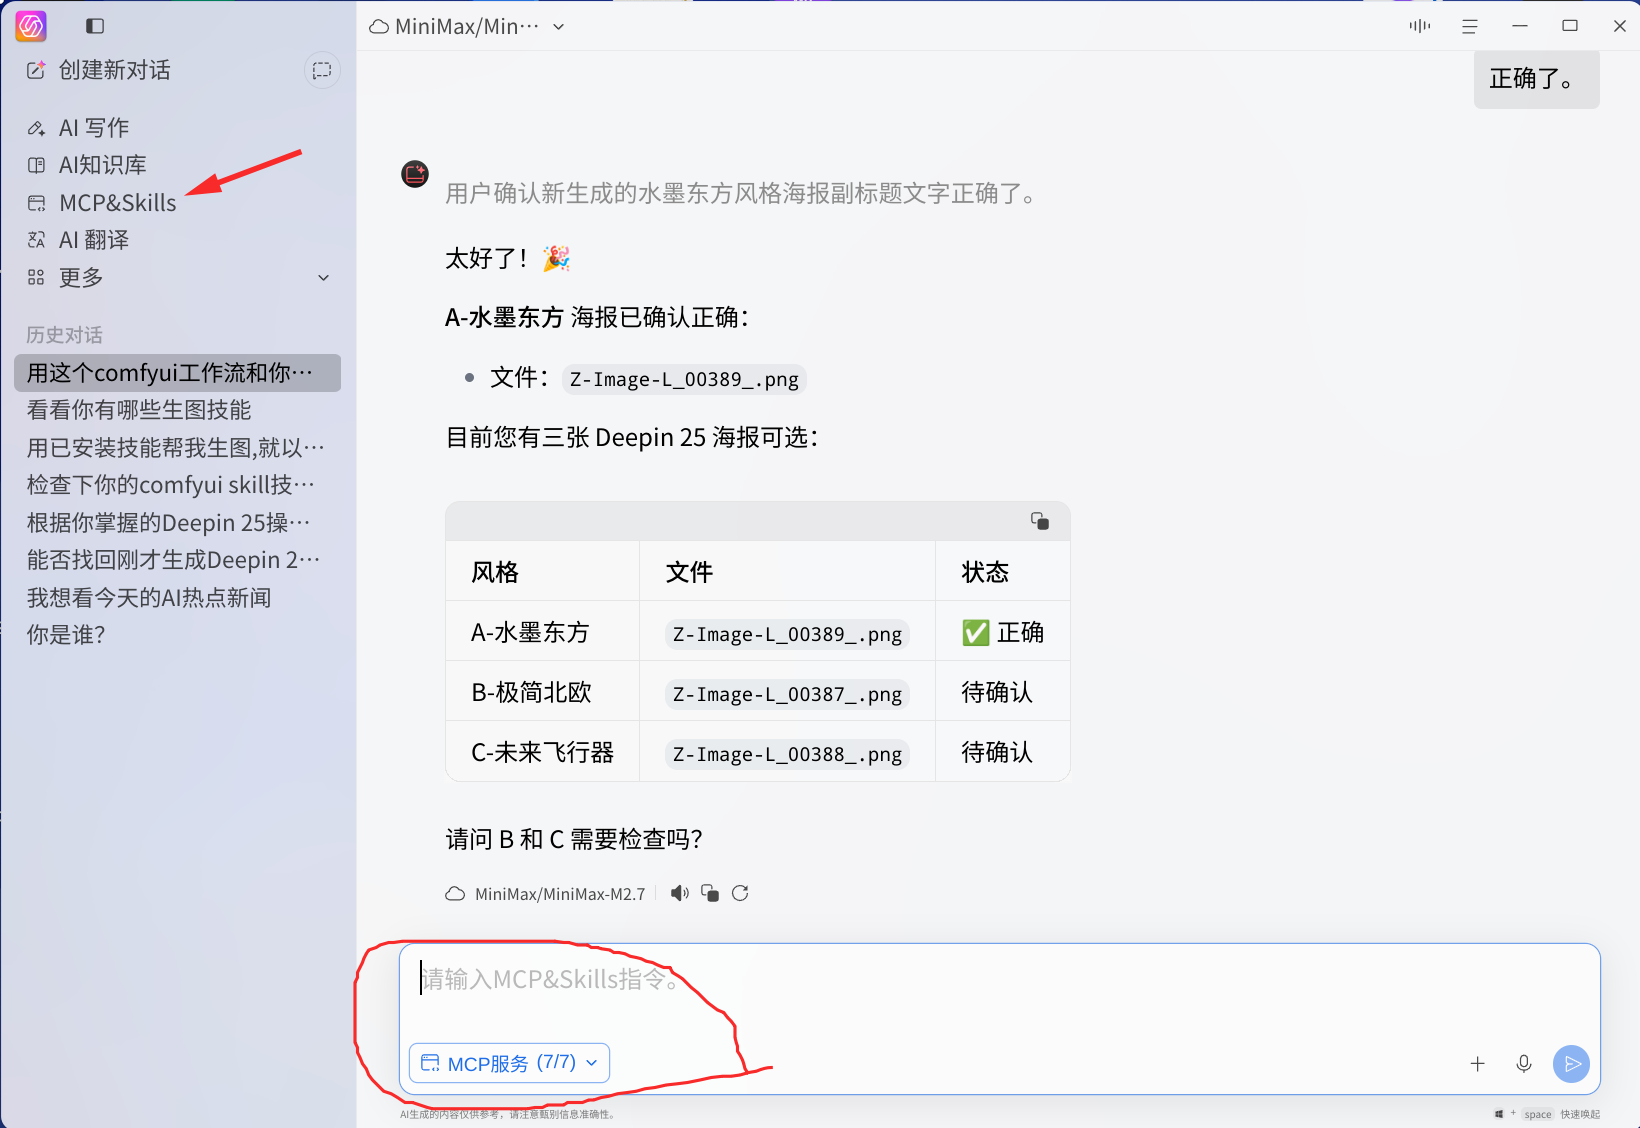1640x1128 pixels.
Task: Select history chat 看看你有哪些生图技能
Action: (x=177, y=410)
